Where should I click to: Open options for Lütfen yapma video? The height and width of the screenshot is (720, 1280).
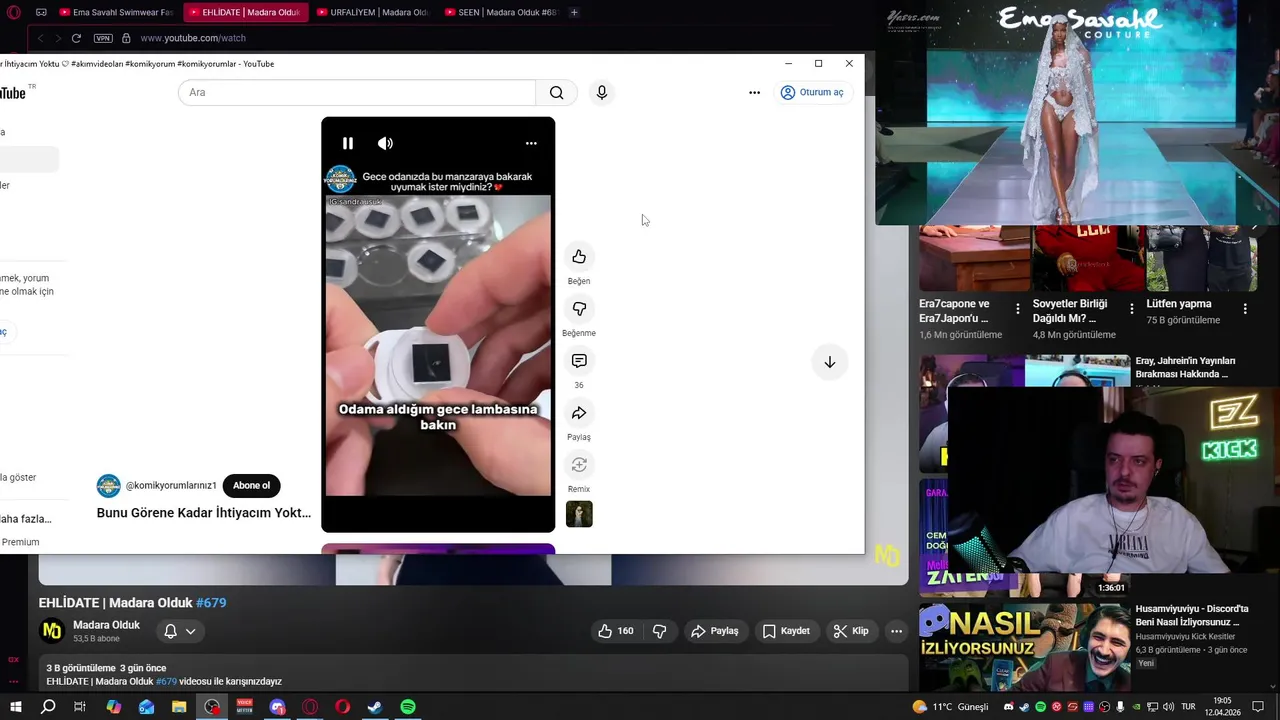point(1245,309)
